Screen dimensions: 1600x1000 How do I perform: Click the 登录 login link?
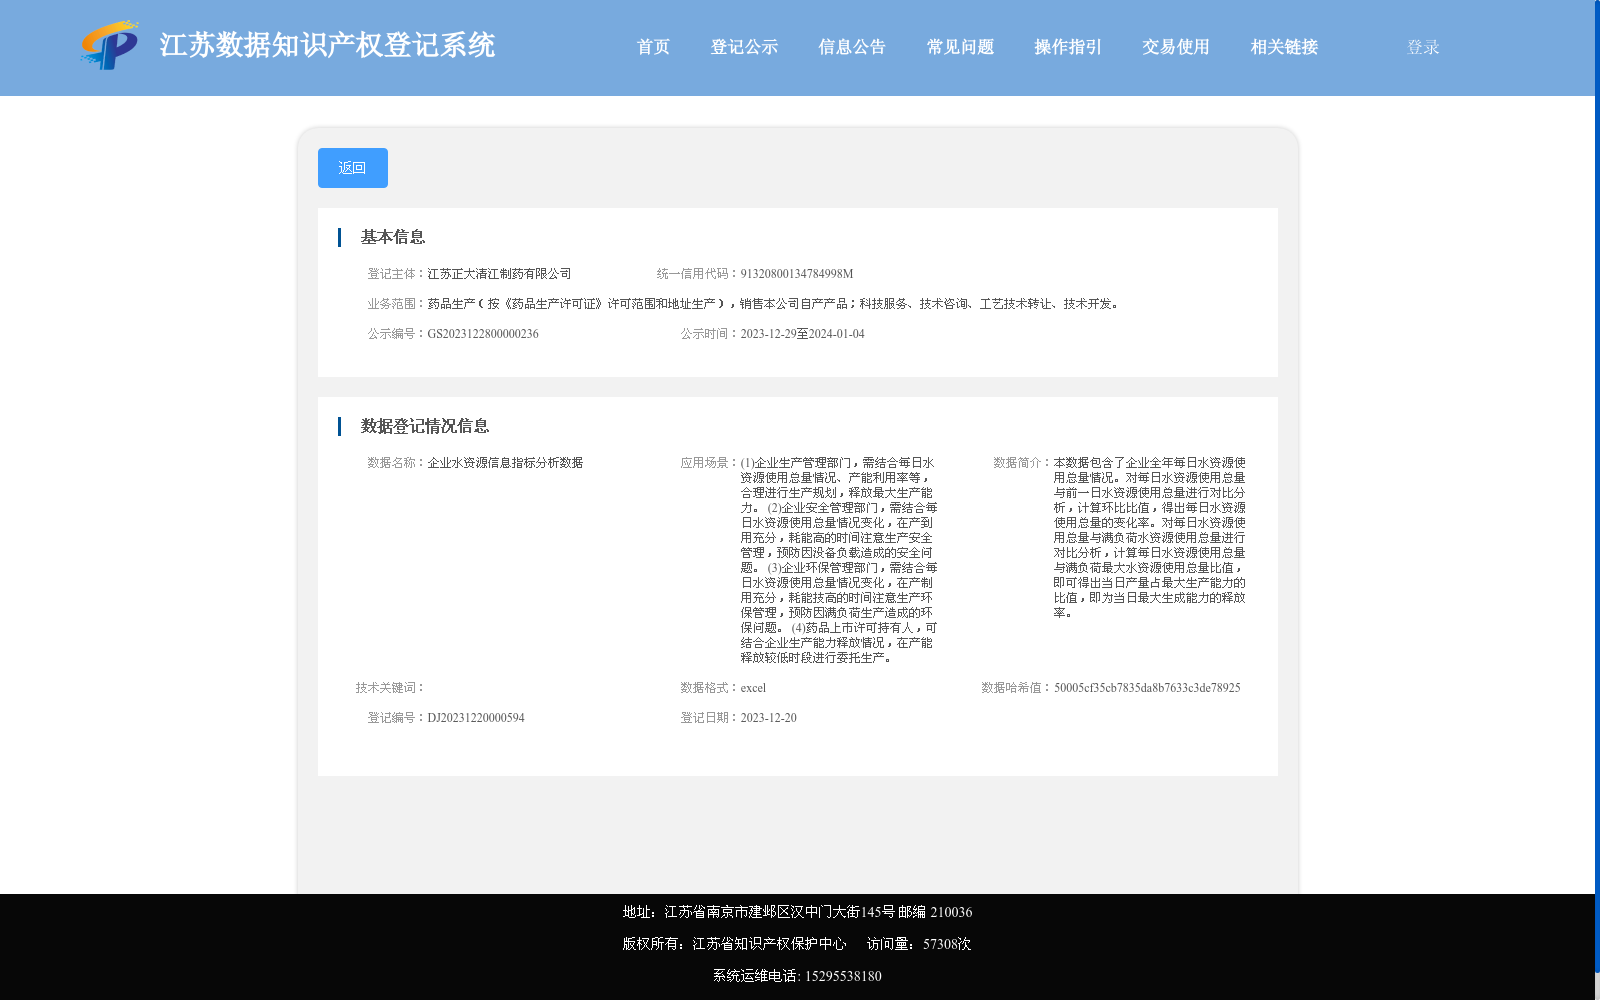coord(1423,47)
